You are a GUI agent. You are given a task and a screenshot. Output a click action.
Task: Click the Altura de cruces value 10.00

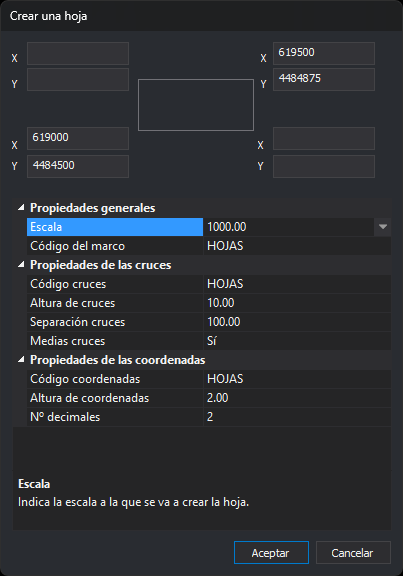297,303
